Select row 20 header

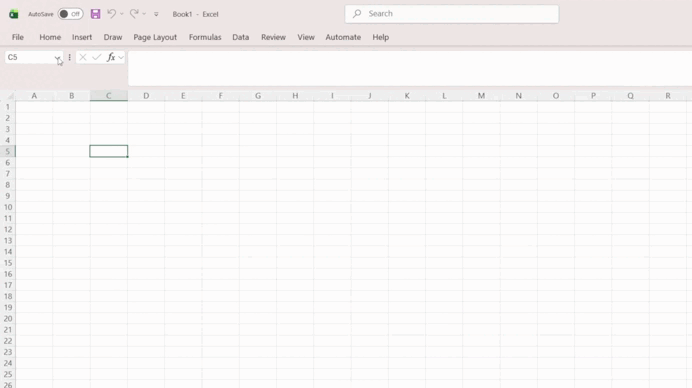(8, 319)
